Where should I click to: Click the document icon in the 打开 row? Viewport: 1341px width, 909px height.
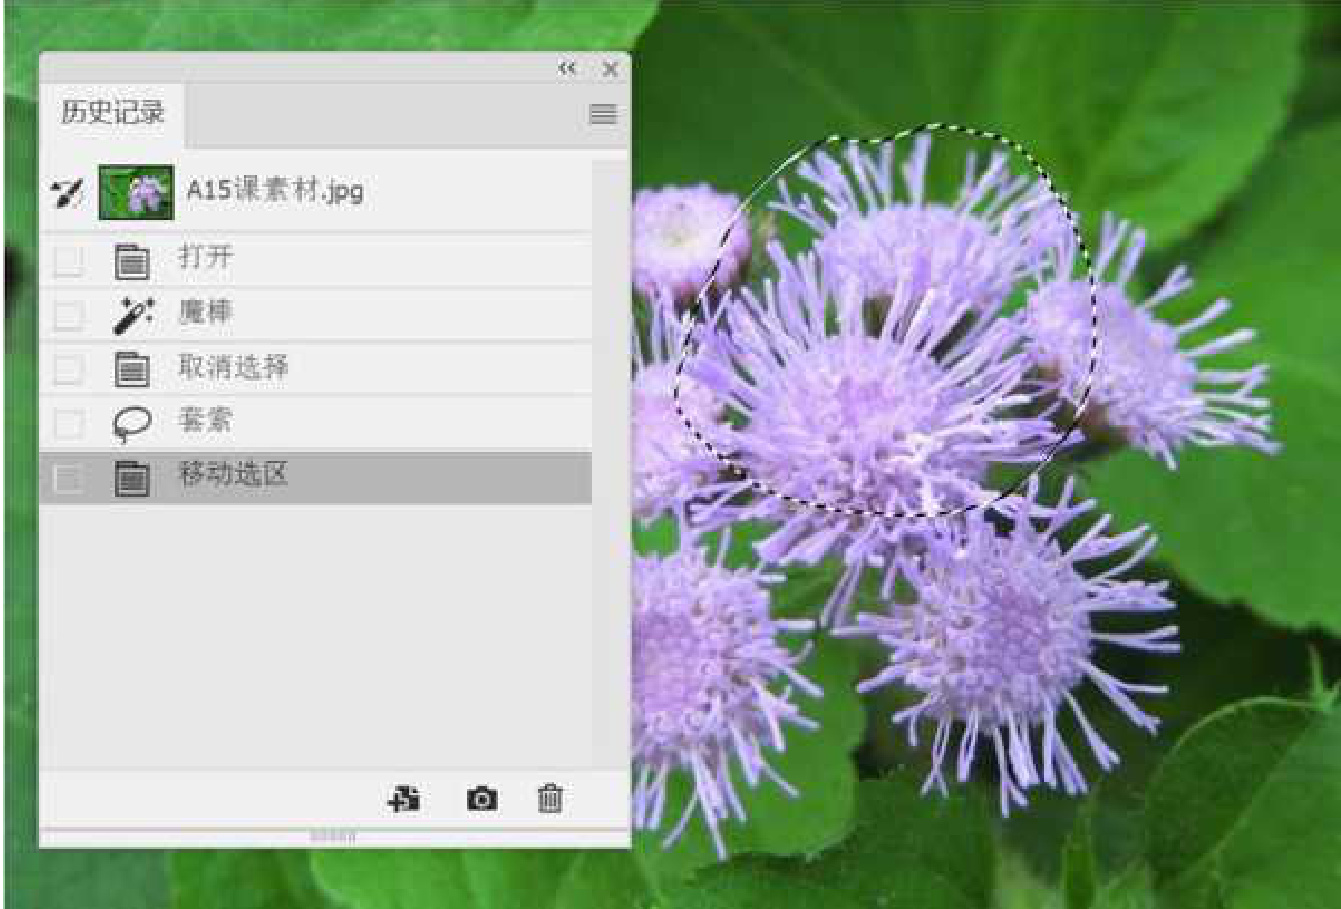pos(132,261)
